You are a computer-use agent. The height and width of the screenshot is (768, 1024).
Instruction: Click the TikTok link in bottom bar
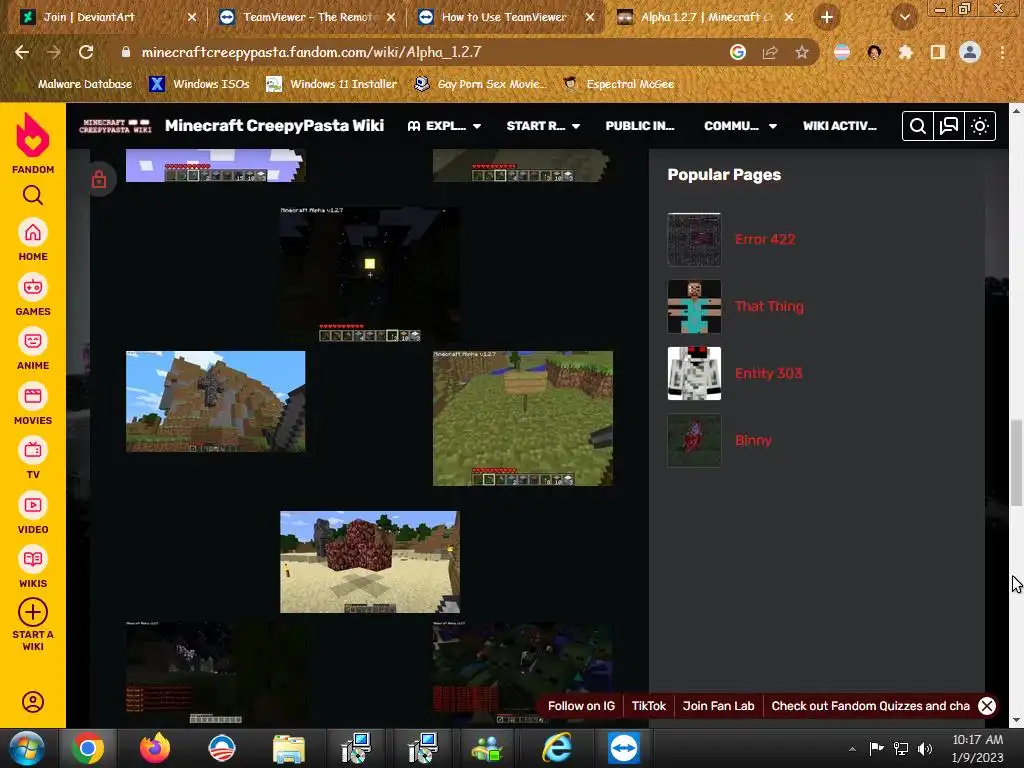[648, 706]
